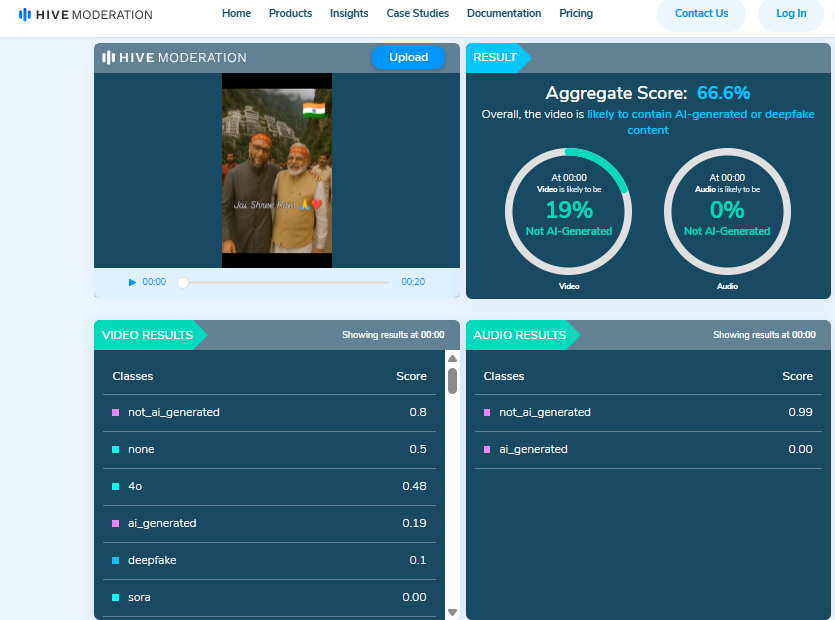Click the video thumbnail preview

coord(276,170)
